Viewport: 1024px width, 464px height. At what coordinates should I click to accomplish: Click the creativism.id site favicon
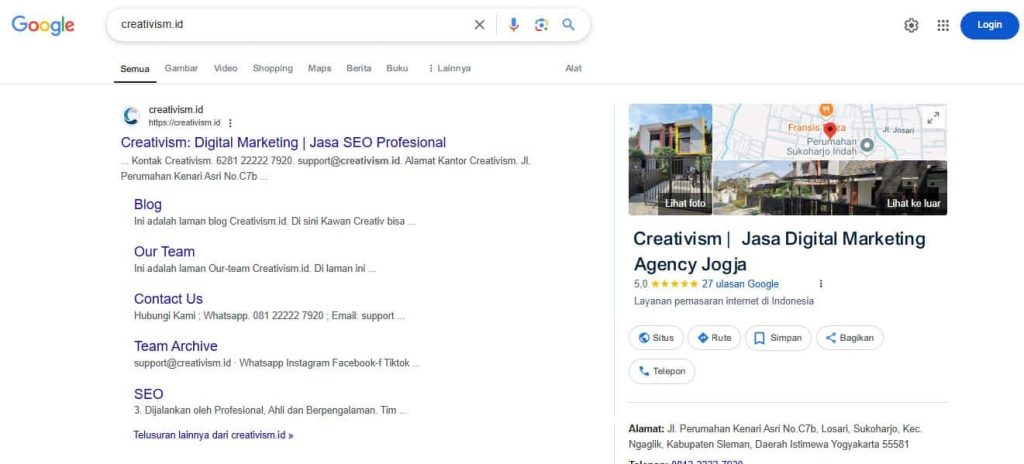pyautogui.click(x=131, y=116)
